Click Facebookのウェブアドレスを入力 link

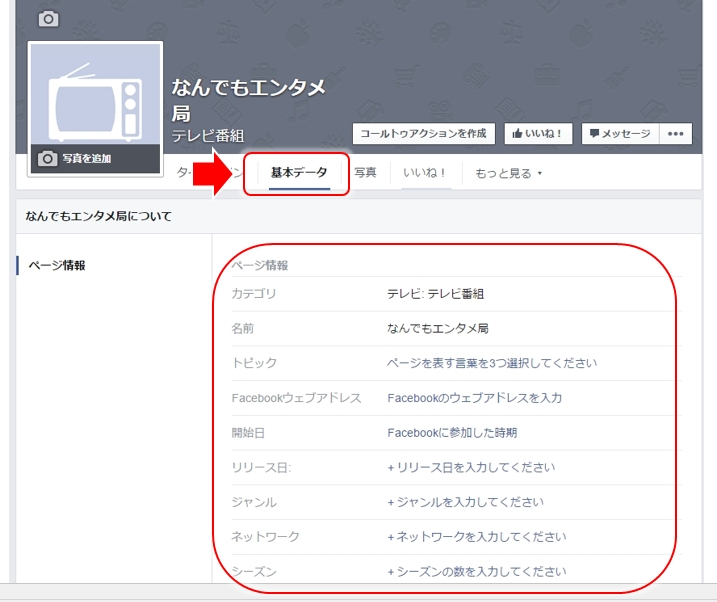point(475,398)
